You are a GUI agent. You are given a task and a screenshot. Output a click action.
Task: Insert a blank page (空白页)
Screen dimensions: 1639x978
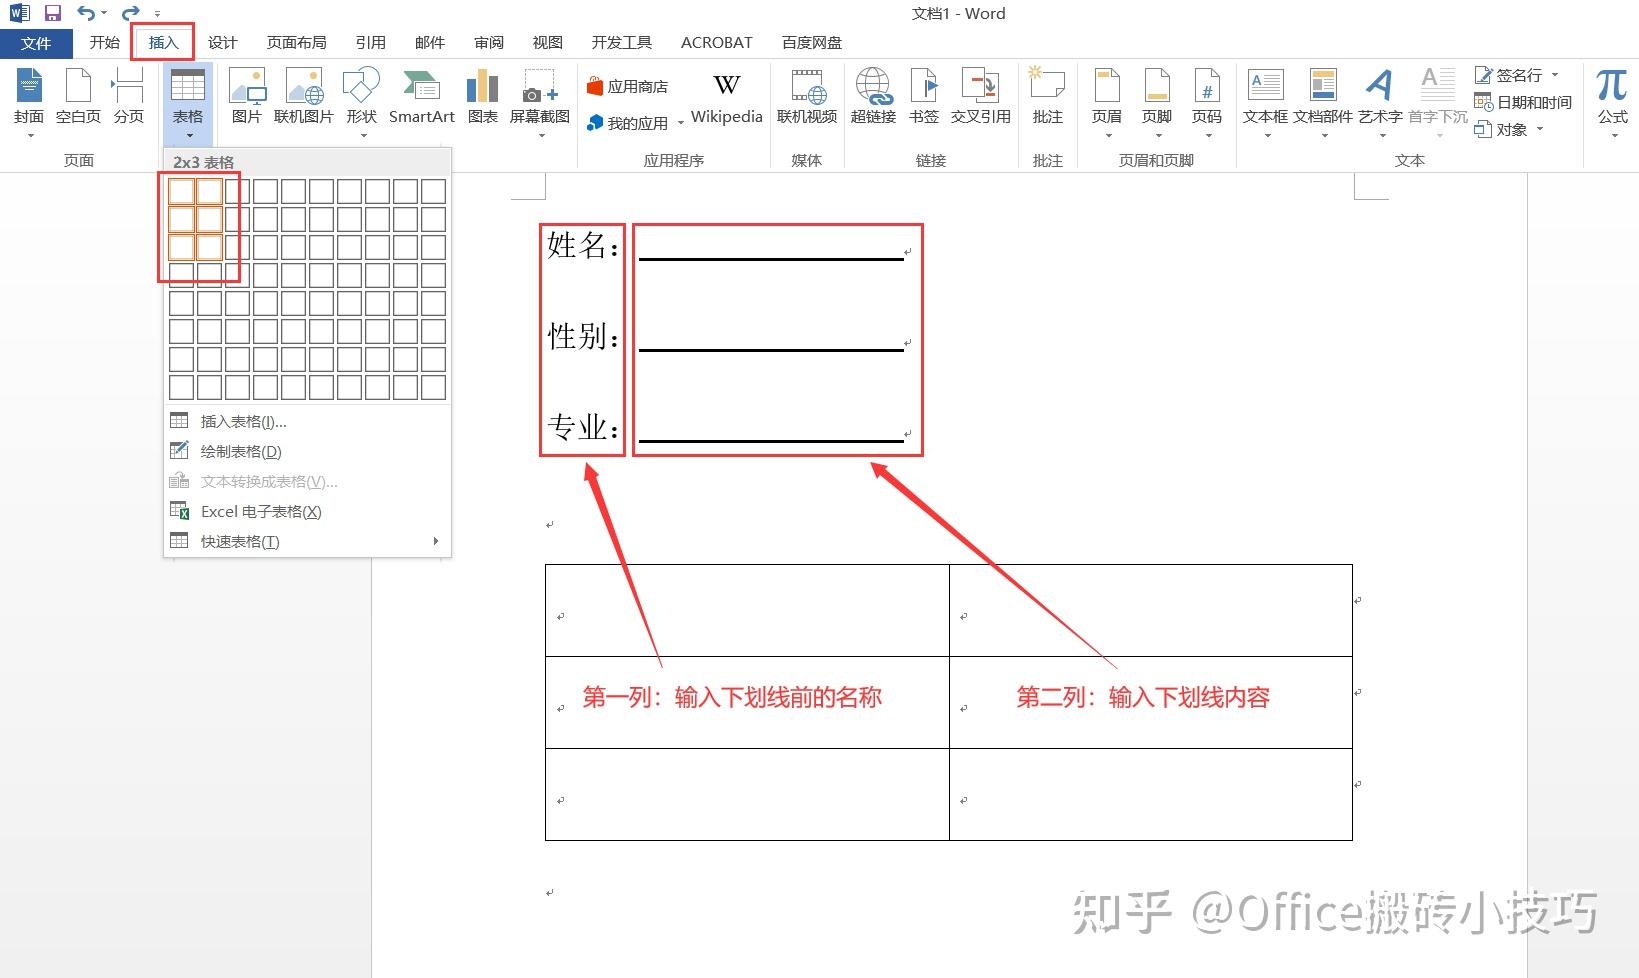pos(78,98)
